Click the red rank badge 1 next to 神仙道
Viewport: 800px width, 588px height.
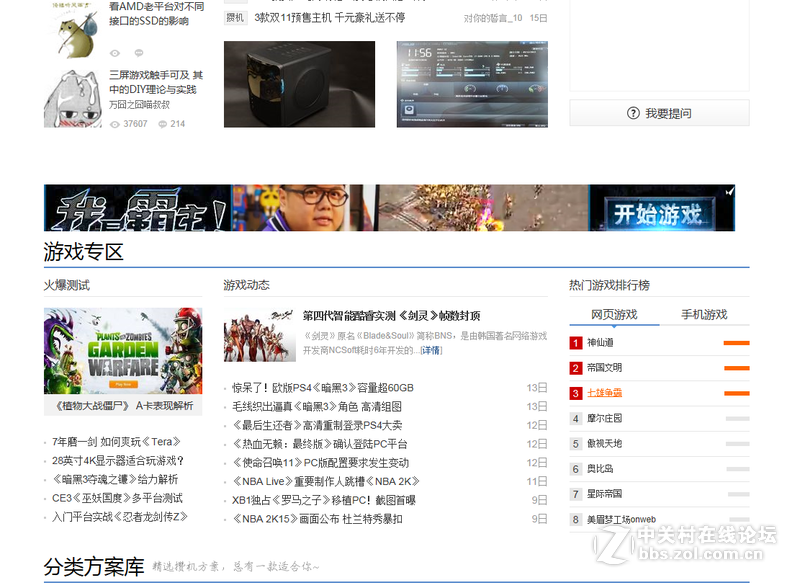[576, 343]
